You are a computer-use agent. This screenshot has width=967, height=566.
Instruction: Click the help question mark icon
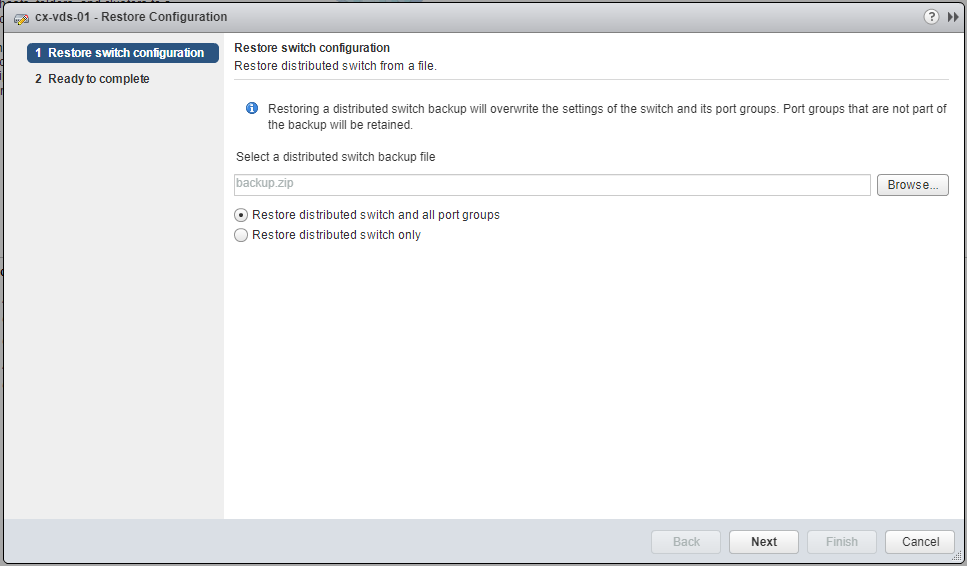coord(932,17)
